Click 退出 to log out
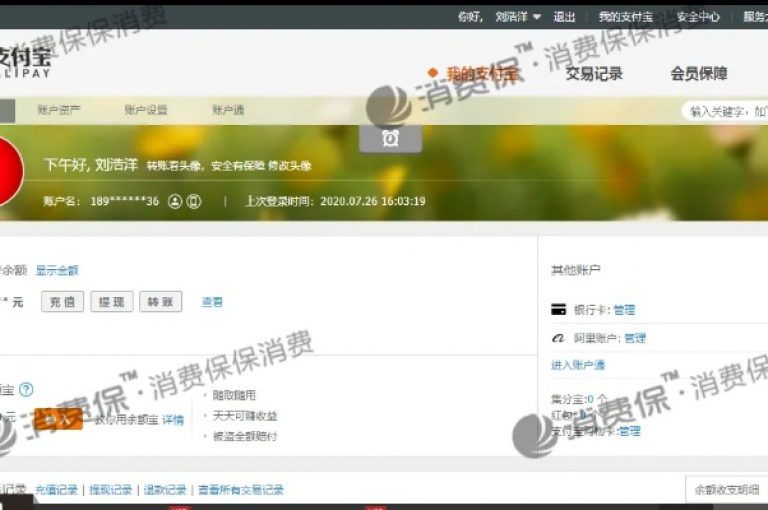 coord(564,17)
